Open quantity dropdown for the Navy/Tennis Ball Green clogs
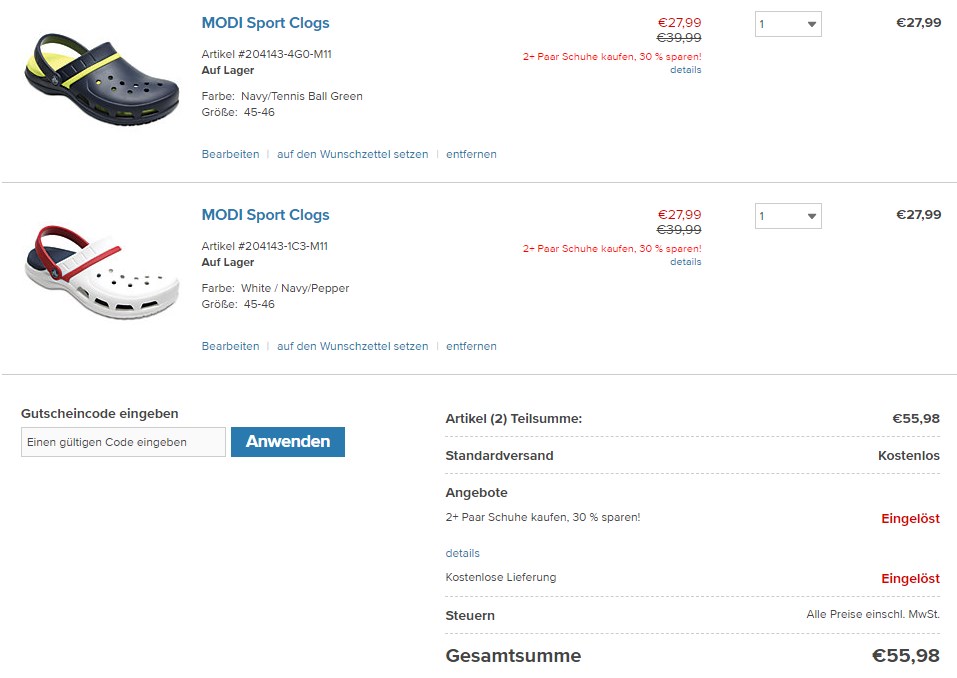The width and height of the screenshot is (957, 678). 788,24
